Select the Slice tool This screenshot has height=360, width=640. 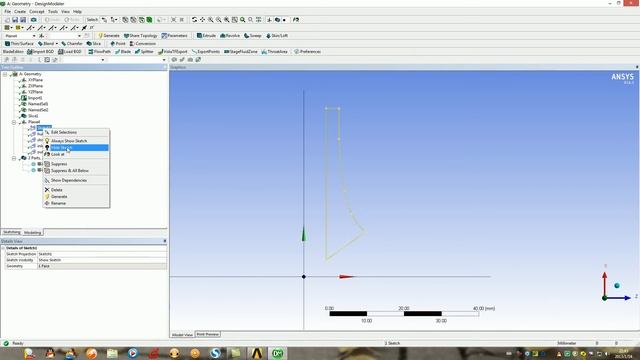tap(94, 43)
